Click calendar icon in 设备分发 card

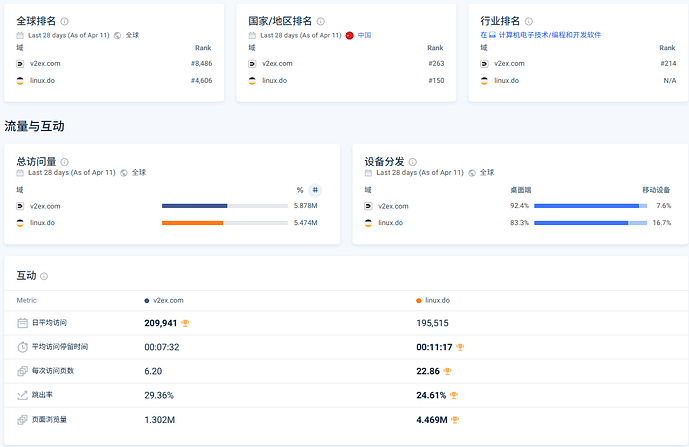pyautogui.click(x=368, y=173)
